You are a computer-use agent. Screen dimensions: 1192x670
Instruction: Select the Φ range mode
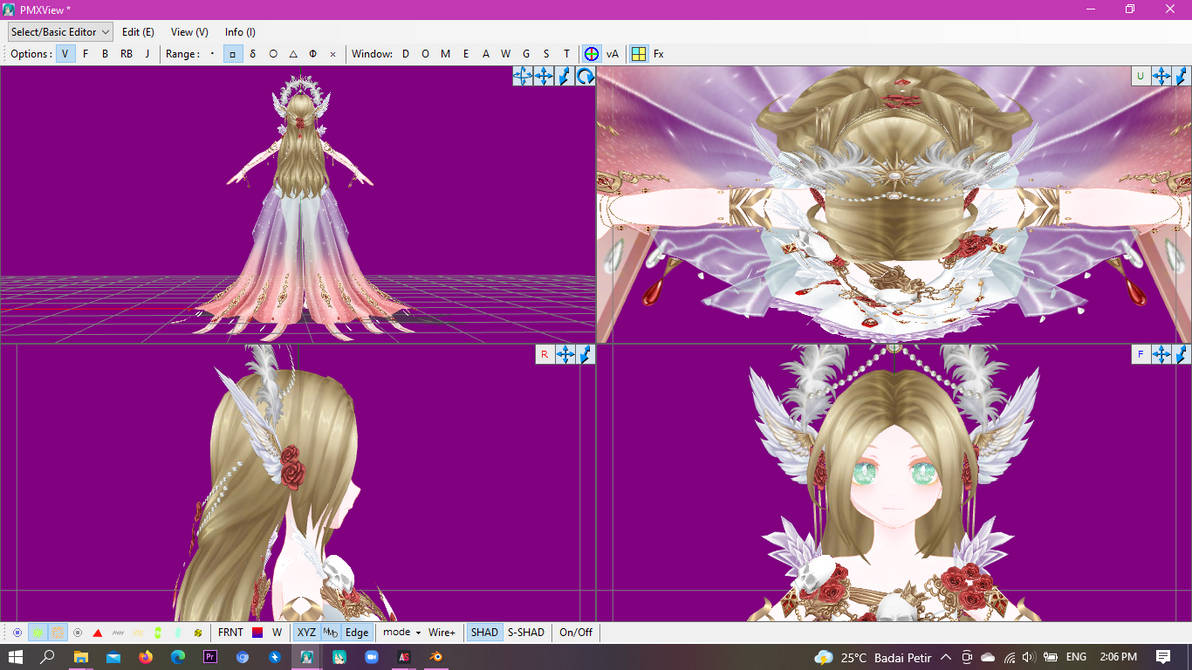coord(312,54)
